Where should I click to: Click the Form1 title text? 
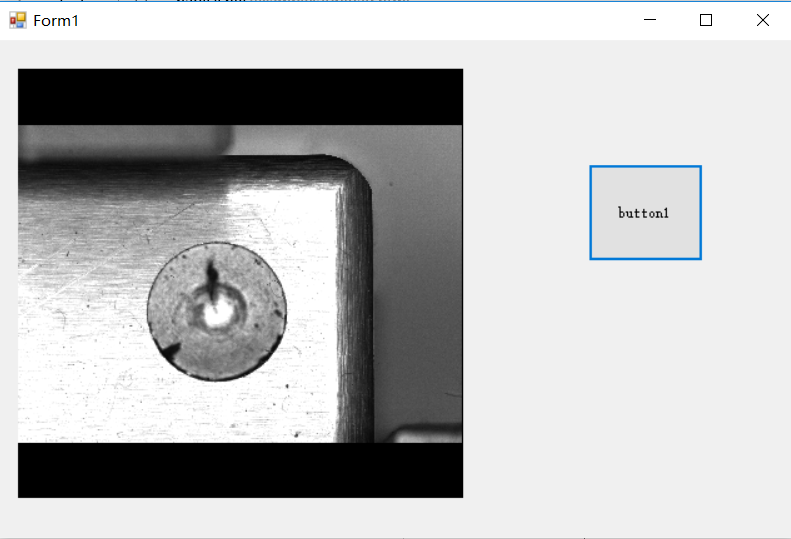(56, 21)
